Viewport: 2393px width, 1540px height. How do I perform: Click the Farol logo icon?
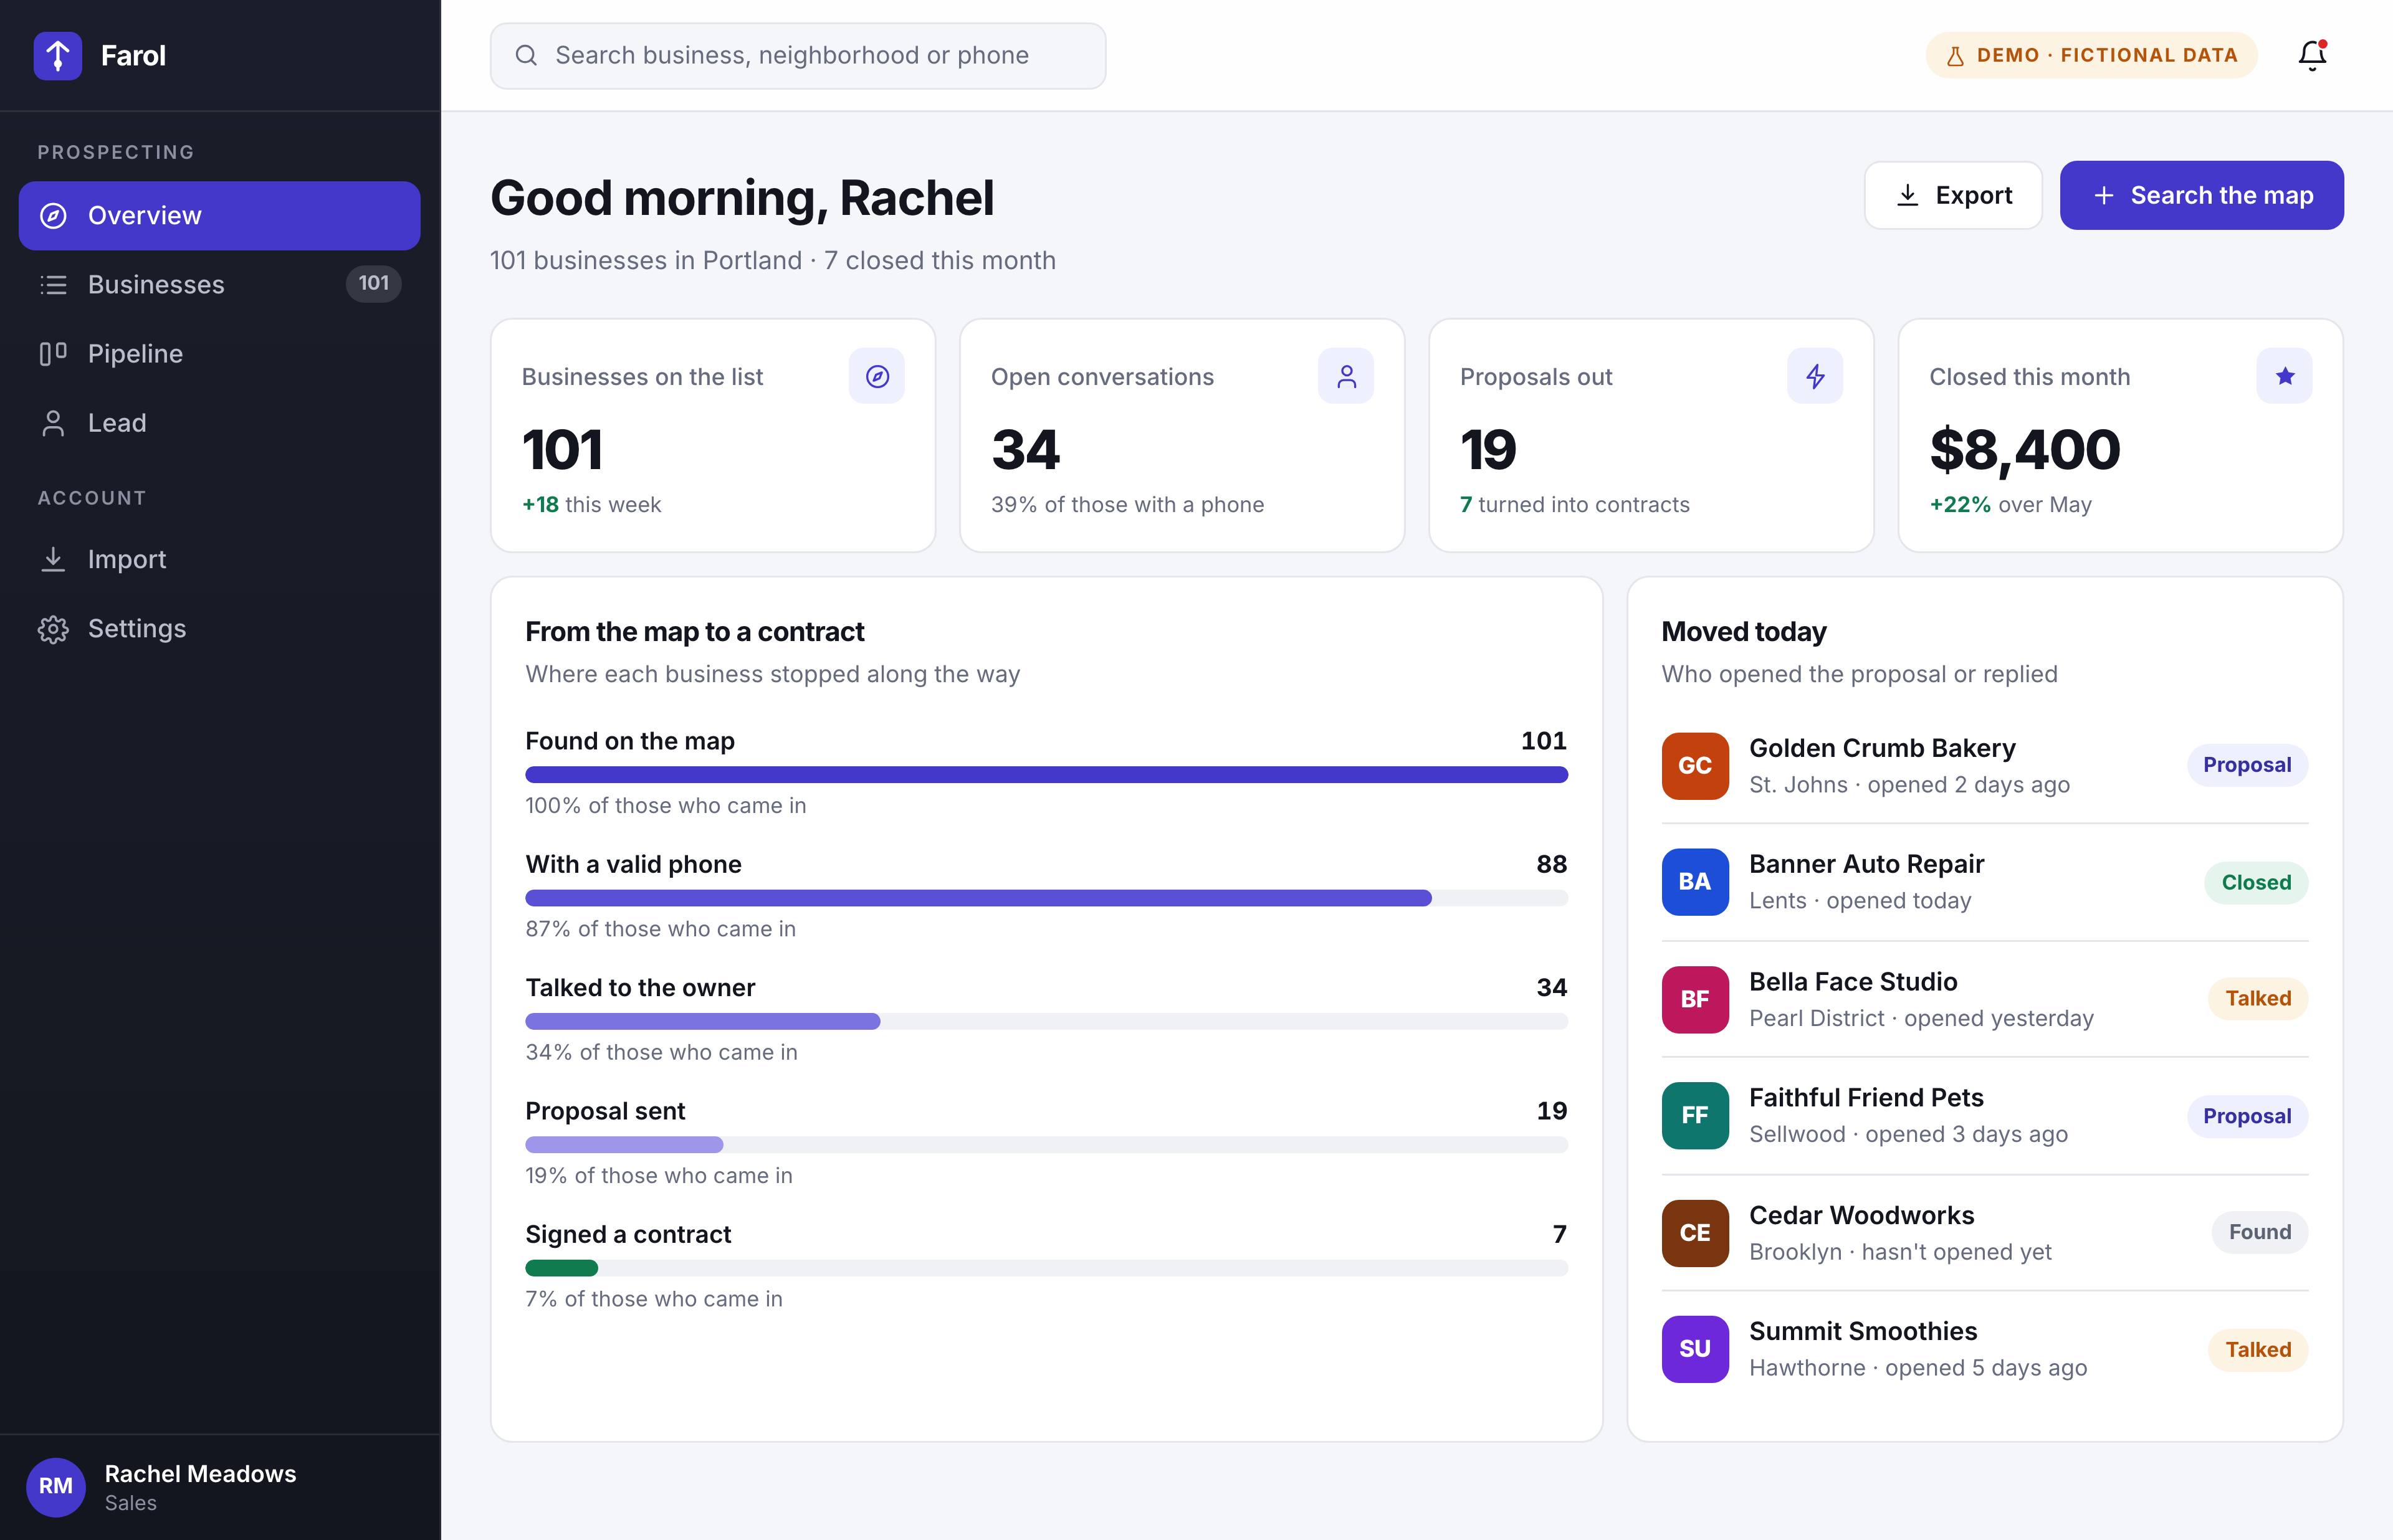[x=58, y=55]
